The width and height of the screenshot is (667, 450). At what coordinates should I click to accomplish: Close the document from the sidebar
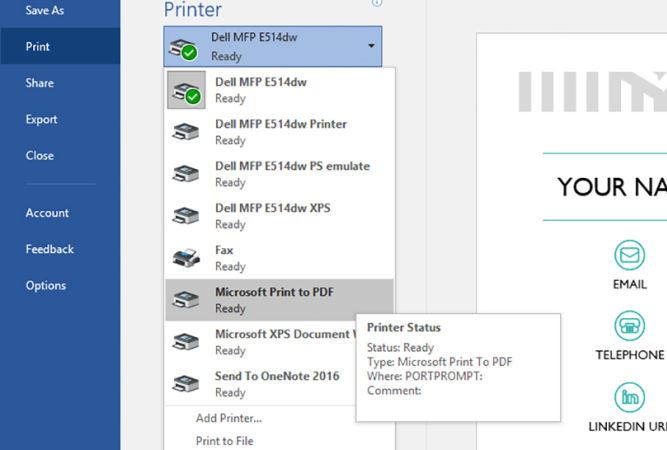[x=40, y=155]
